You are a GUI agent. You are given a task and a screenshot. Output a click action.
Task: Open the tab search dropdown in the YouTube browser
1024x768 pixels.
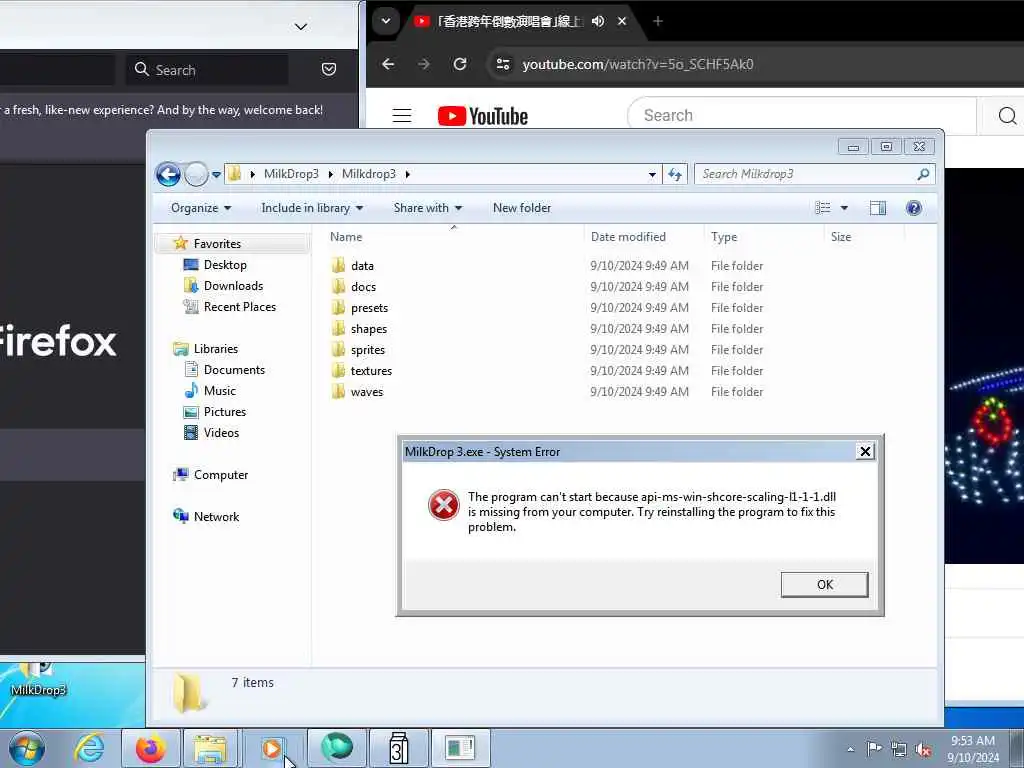(x=386, y=21)
